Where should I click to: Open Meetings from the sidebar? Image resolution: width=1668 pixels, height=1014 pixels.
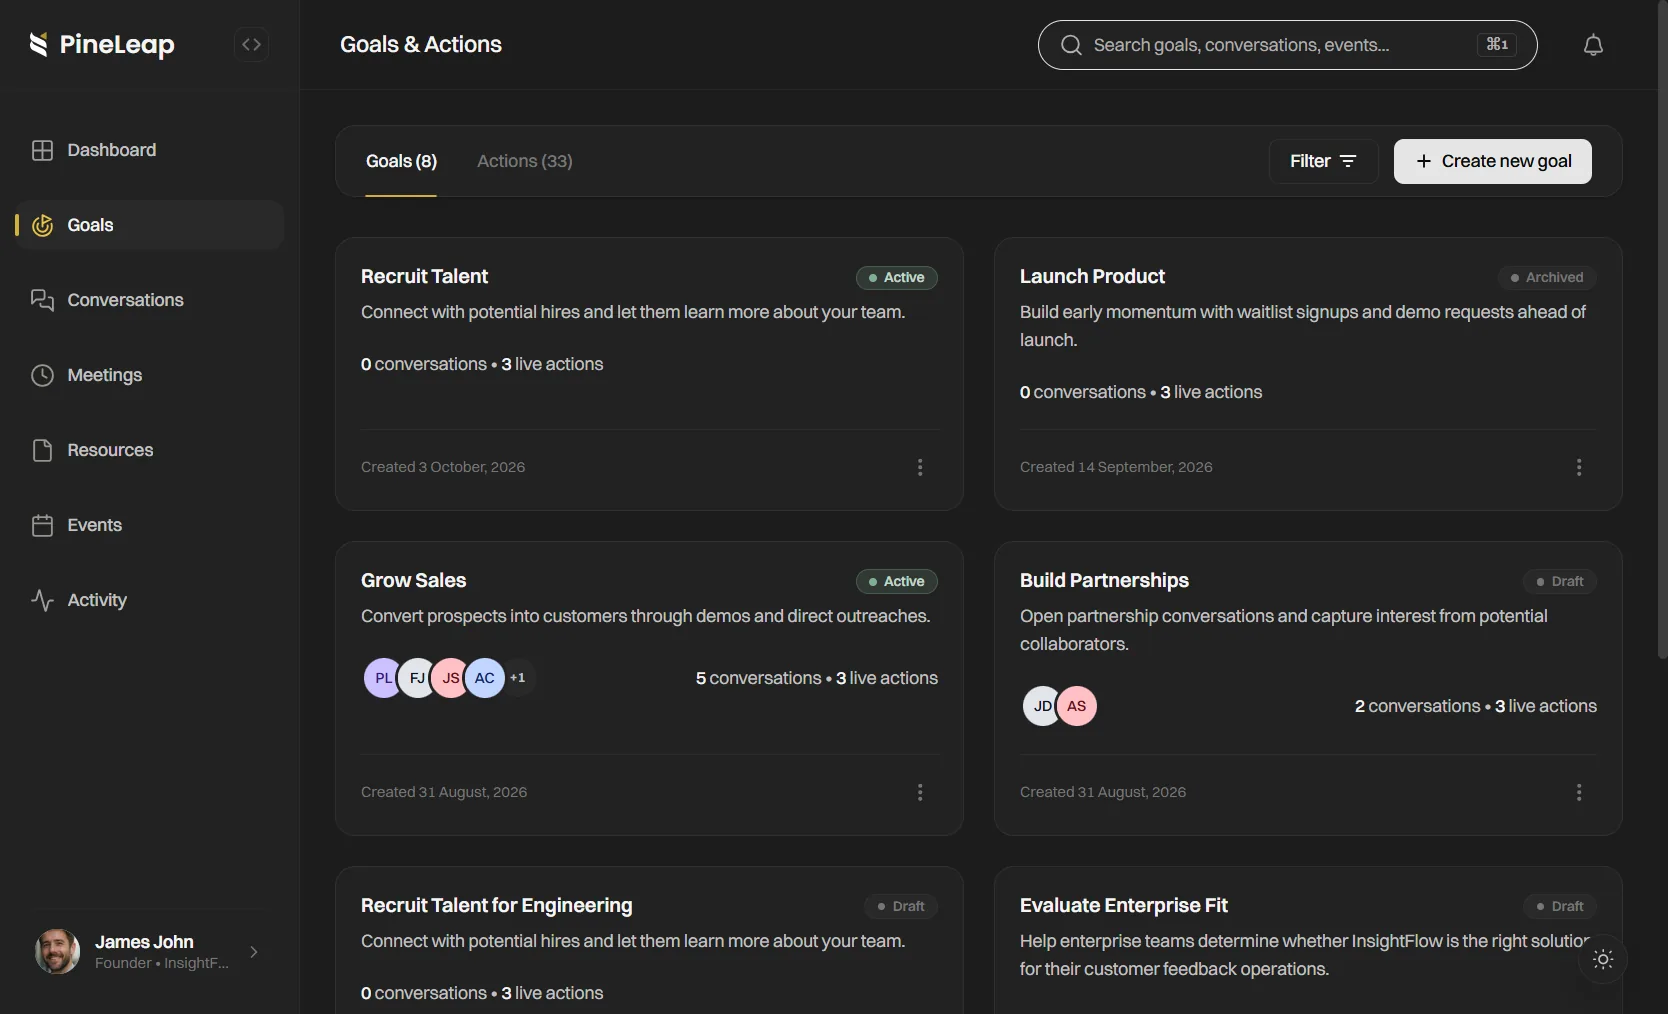tap(150, 375)
